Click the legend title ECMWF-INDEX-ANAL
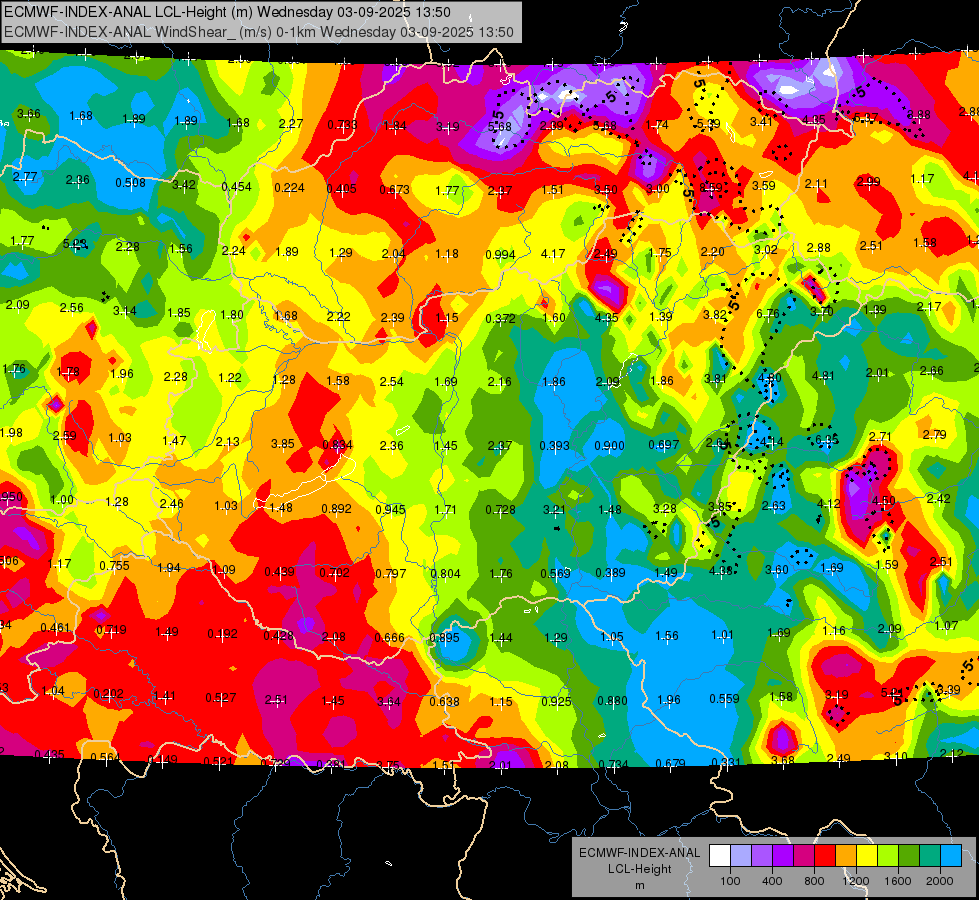The image size is (979, 900). point(639,853)
